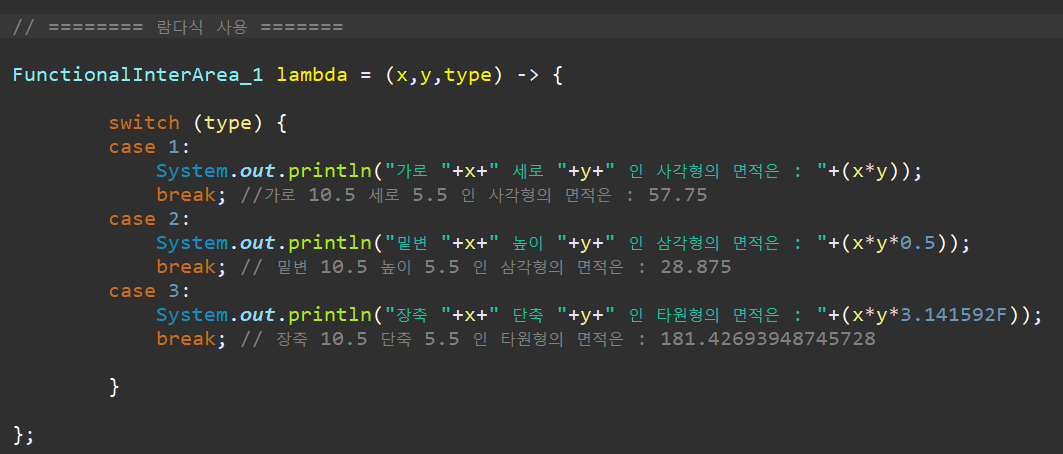The width and height of the screenshot is (1063, 454).
Task: Click 'println' in the 타원형 print line
Action: pyautogui.click(x=329, y=315)
